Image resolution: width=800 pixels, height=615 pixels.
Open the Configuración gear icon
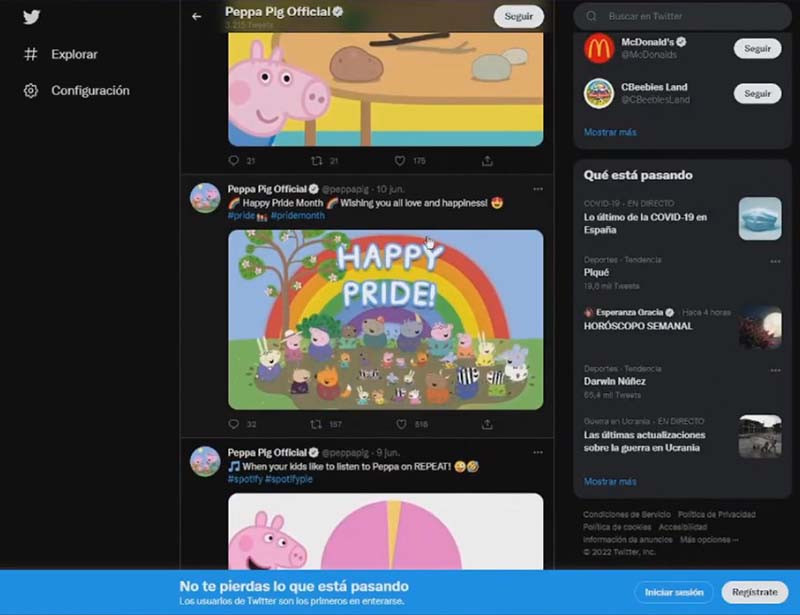(31, 91)
